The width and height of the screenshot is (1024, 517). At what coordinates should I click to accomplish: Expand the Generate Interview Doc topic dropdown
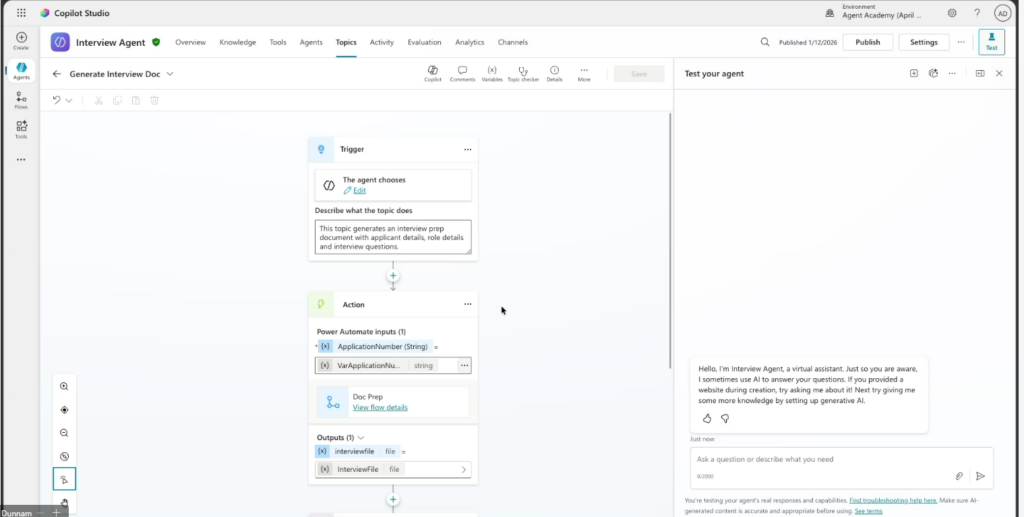click(170, 74)
